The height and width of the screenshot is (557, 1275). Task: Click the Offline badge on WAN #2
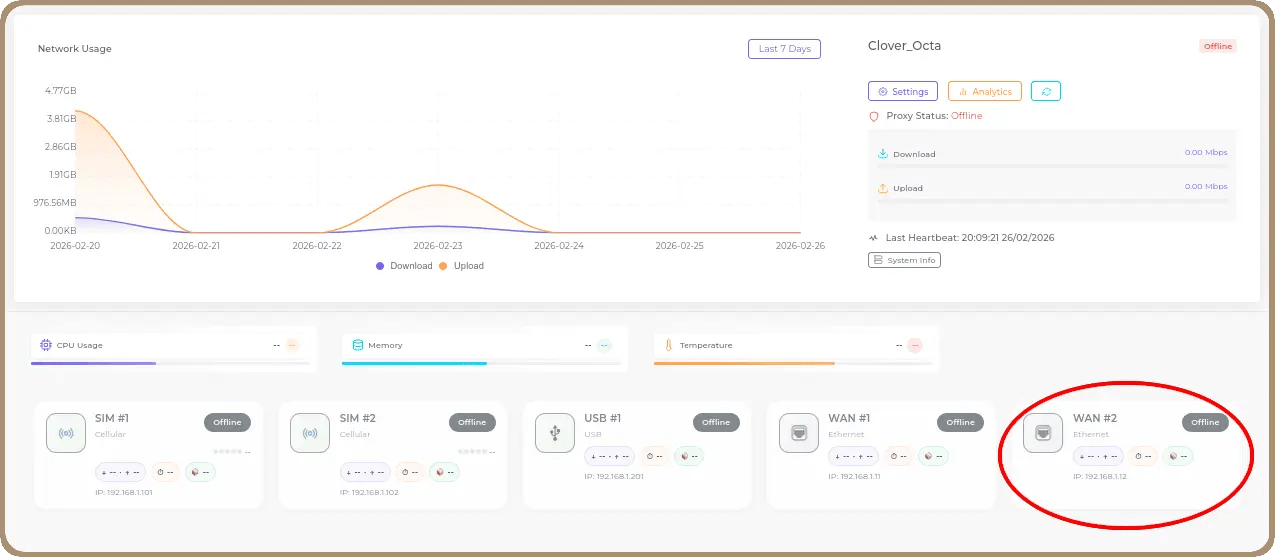pyautogui.click(x=1205, y=422)
